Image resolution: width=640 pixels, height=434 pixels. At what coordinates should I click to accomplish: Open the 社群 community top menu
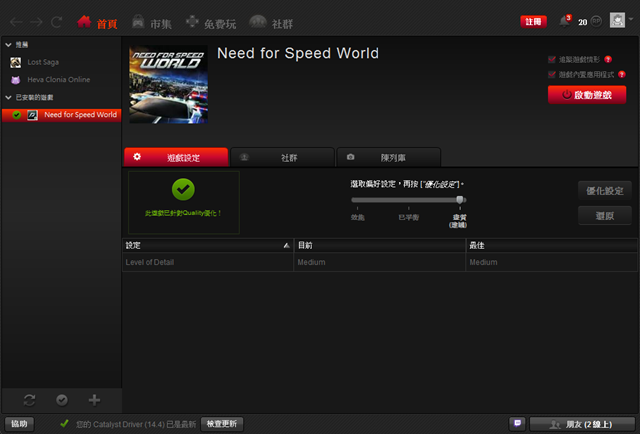click(271, 22)
